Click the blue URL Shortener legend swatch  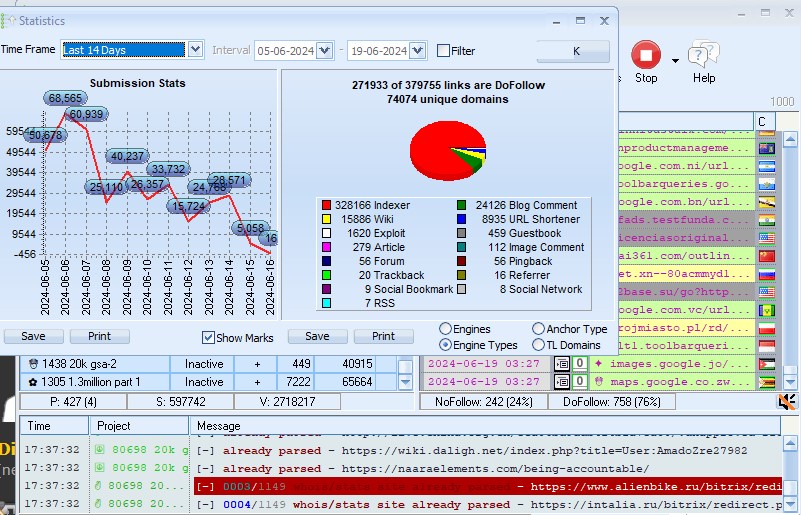tap(461, 219)
